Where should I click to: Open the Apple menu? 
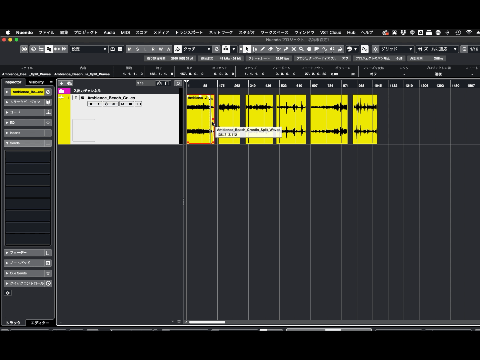(8, 32)
